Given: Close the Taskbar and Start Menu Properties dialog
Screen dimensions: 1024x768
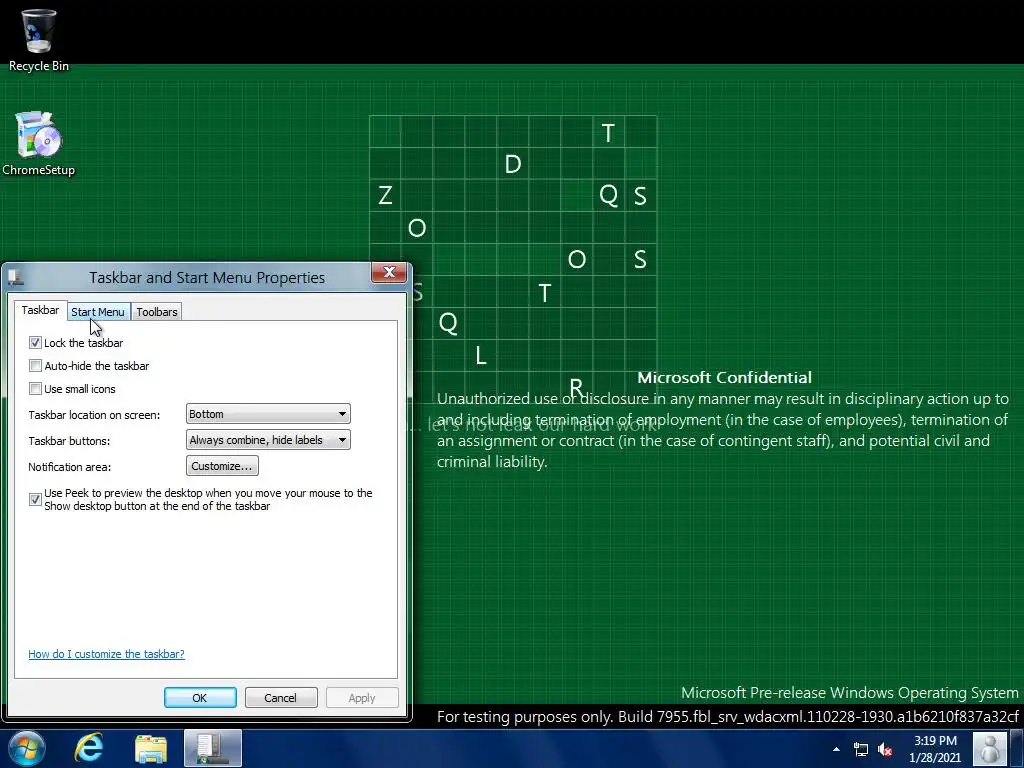Looking at the screenshot, I should pyautogui.click(x=389, y=272).
